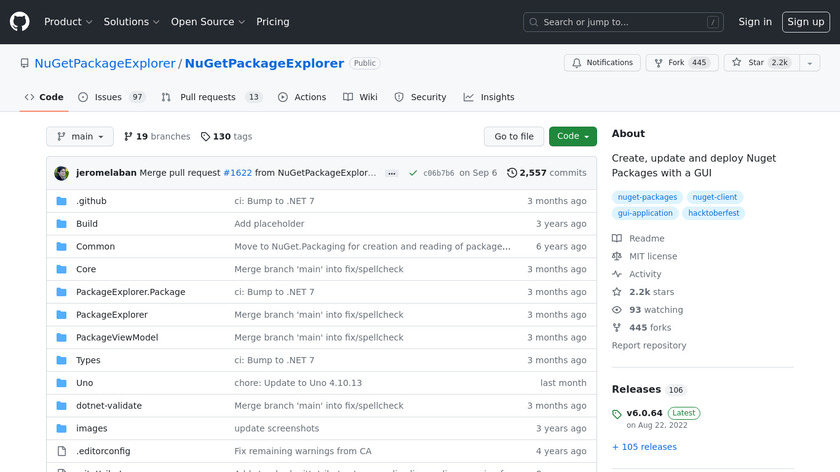Open the .github folder icon
This screenshot has width=840, height=472.
[62, 201]
